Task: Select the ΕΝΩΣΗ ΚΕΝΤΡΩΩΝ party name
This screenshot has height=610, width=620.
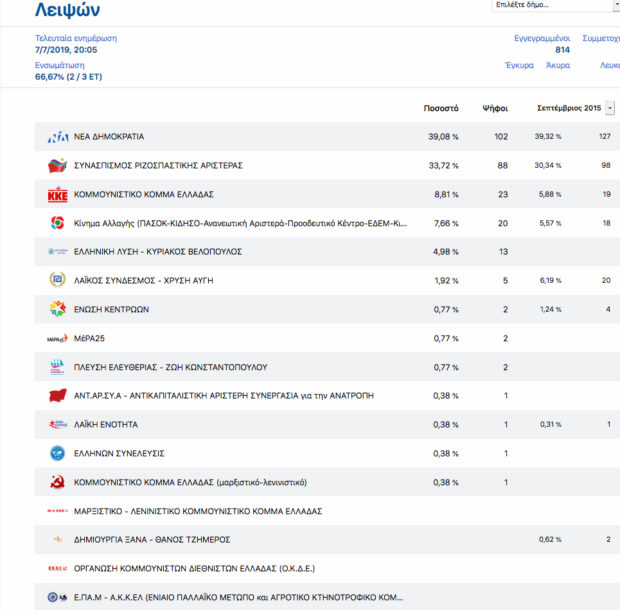Action: point(112,309)
